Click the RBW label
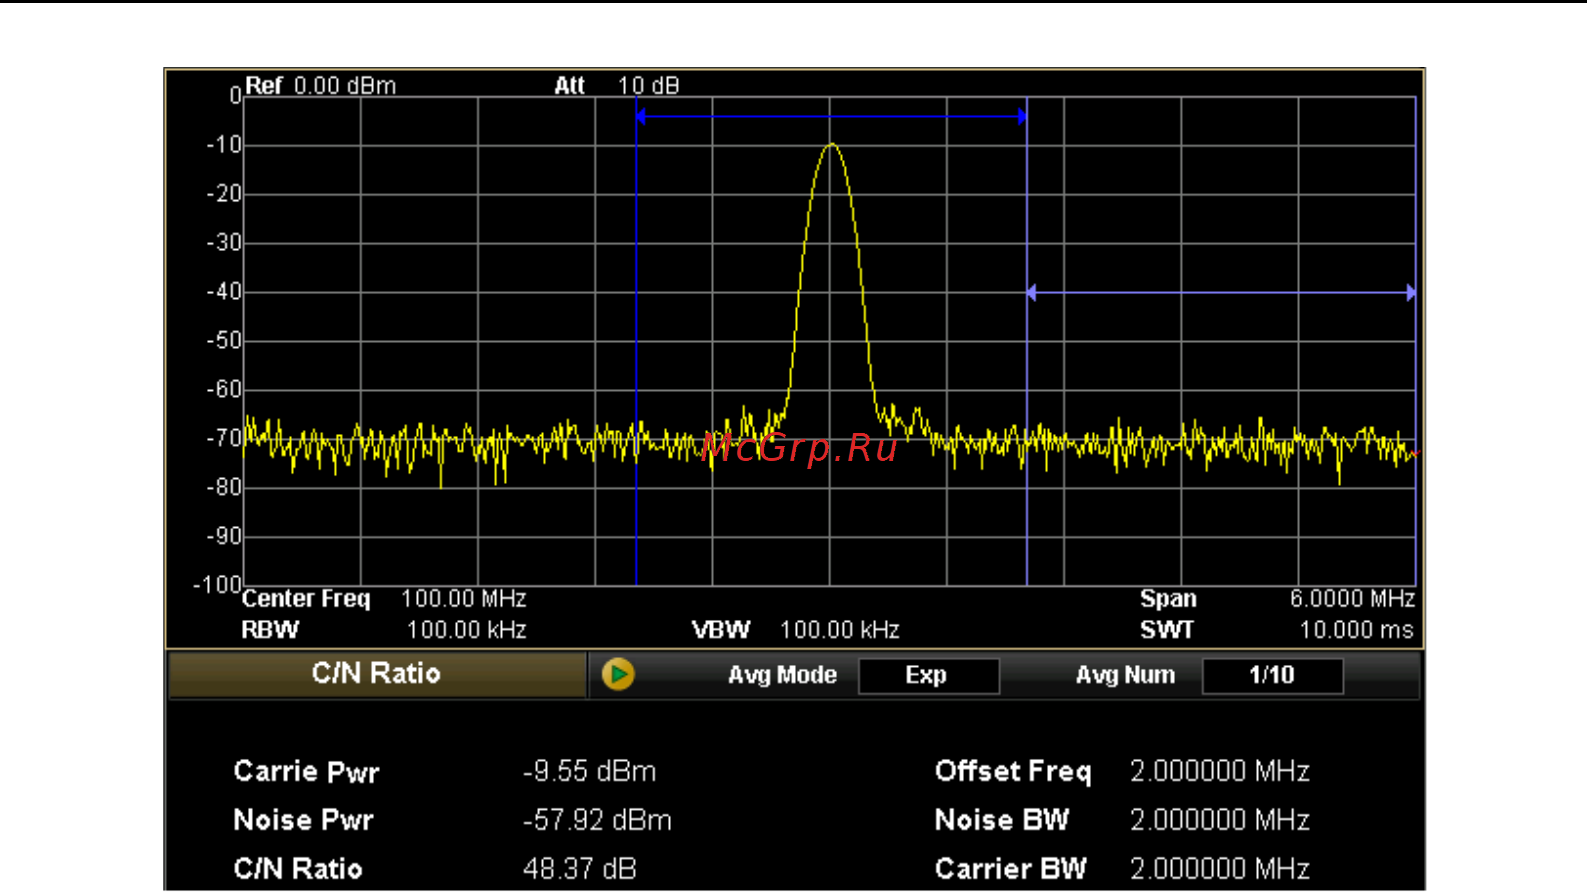This screenshot has width=1587, height=893. [x=270, y=630]
